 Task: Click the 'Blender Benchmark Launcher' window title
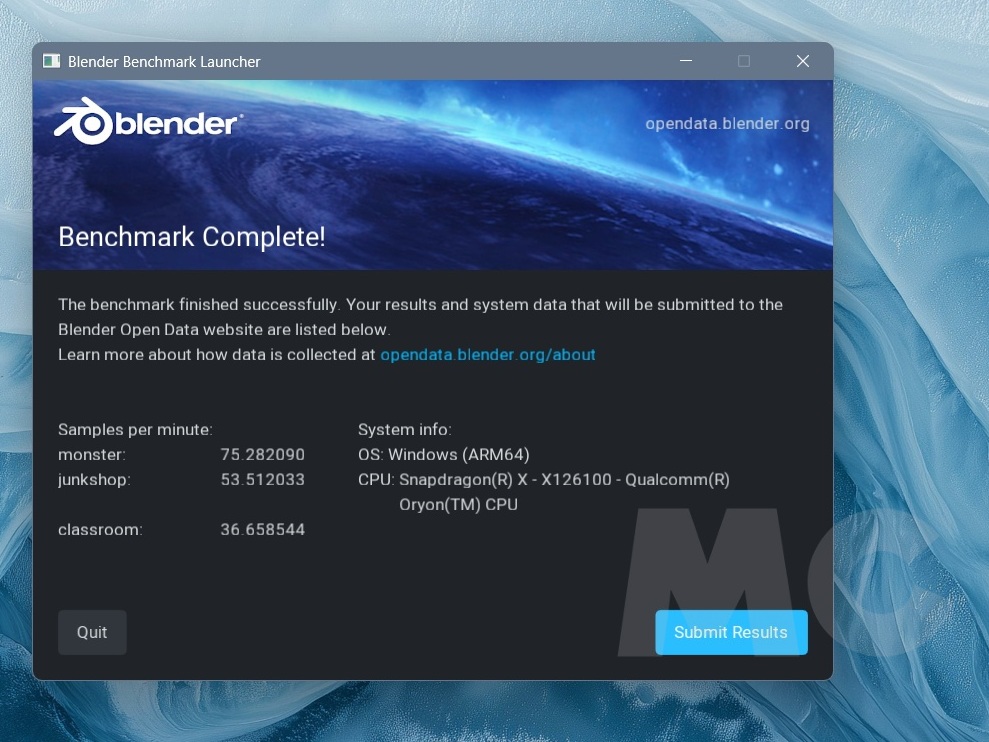click(x=164, y=62)
